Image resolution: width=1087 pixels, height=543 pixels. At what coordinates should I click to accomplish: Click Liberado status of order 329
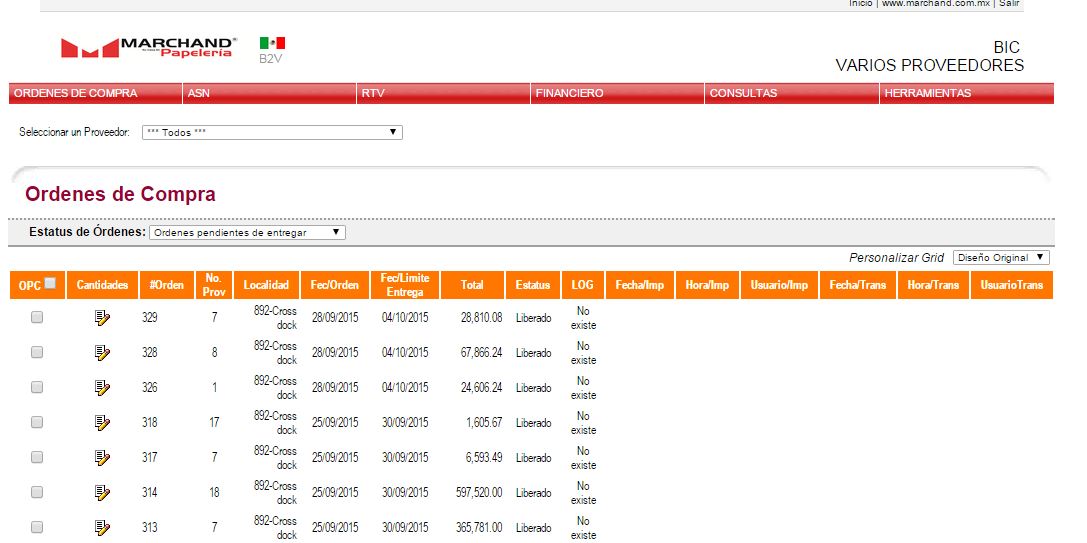click(533, 318)
